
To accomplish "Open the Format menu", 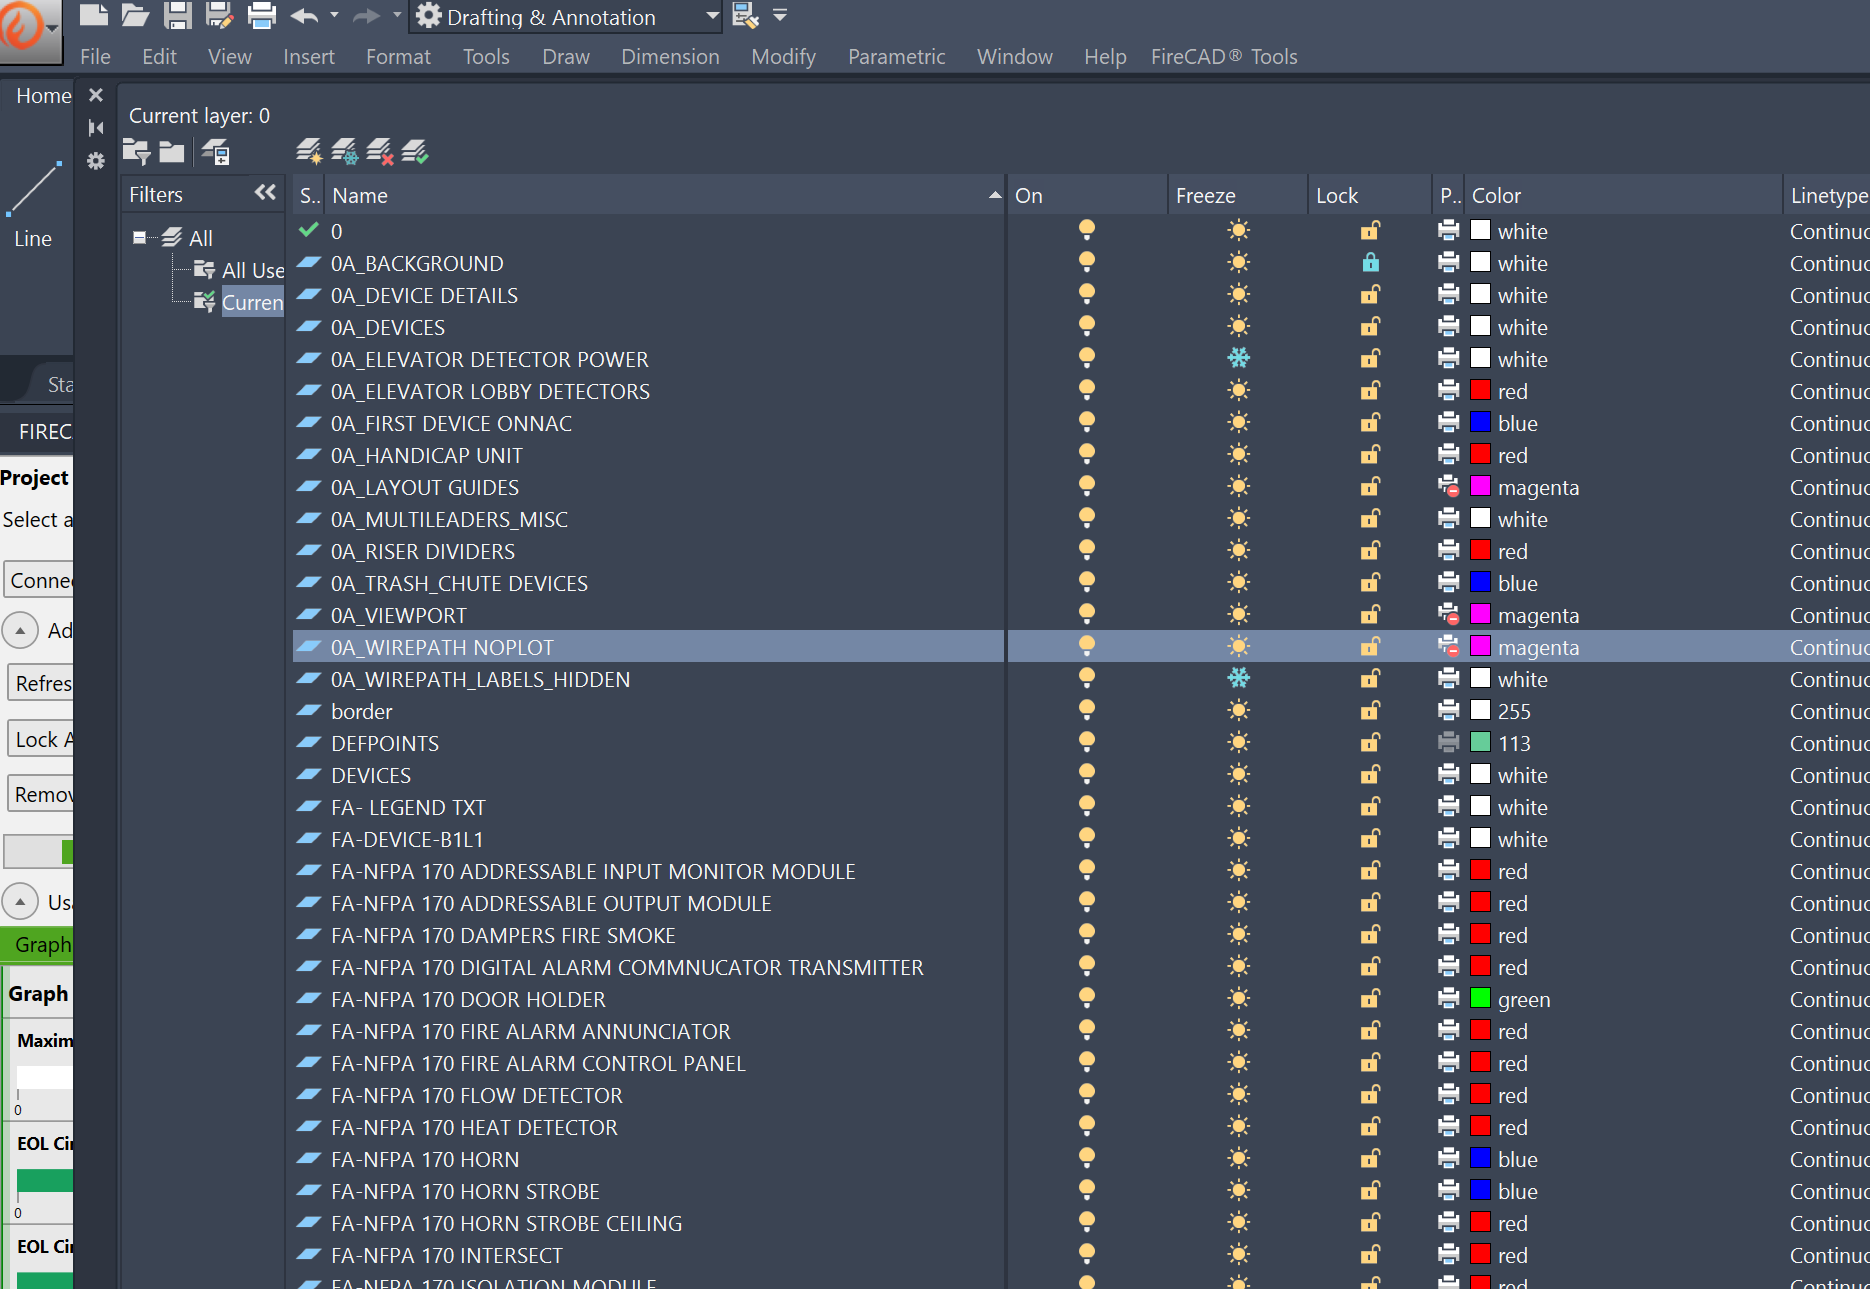I will click(x=398, y=57).
